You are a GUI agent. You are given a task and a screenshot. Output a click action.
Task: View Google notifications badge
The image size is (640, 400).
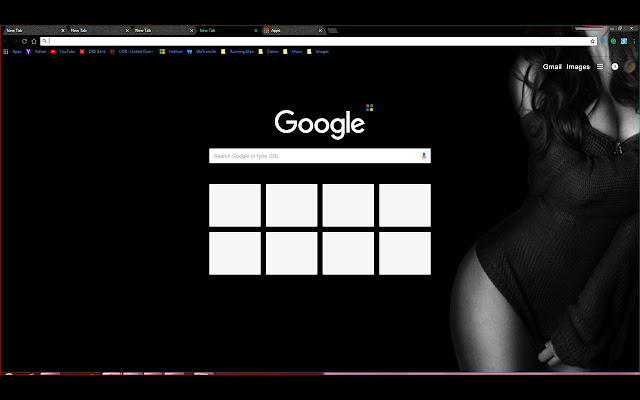pos(615,67)
